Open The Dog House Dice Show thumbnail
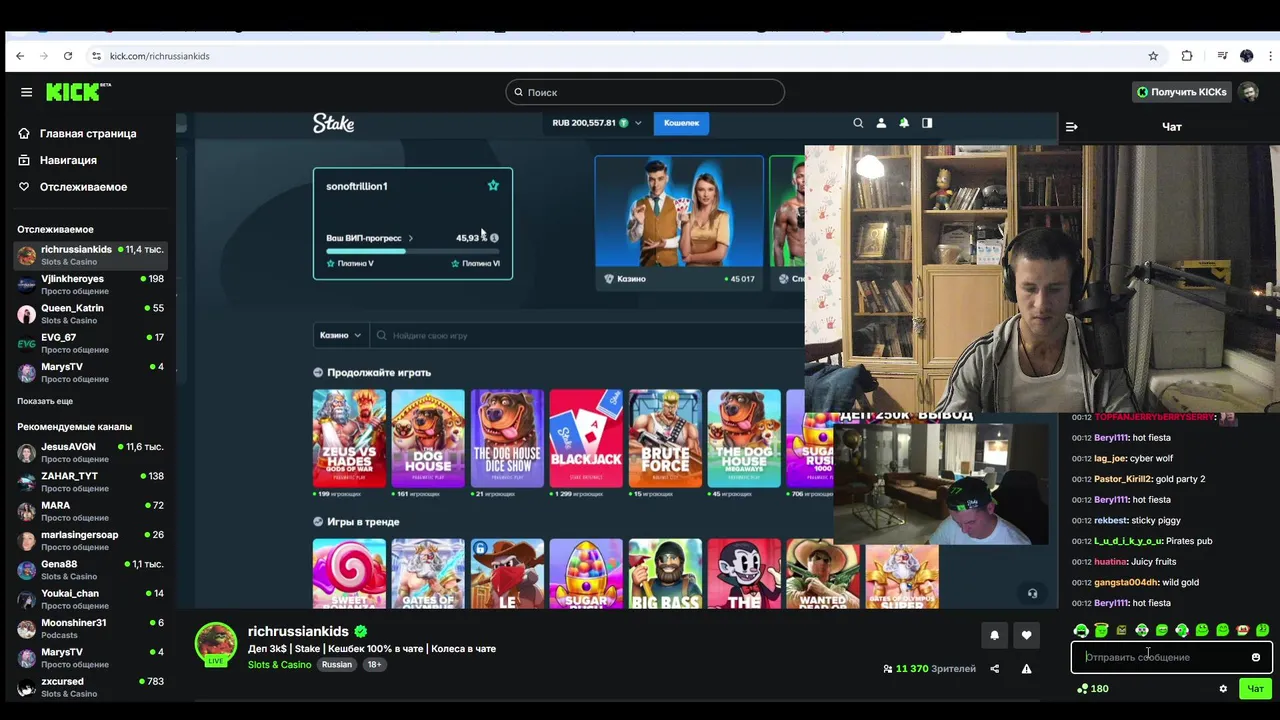The height and width of the screenshot is (720, 1280). click(x=507, y=438)
